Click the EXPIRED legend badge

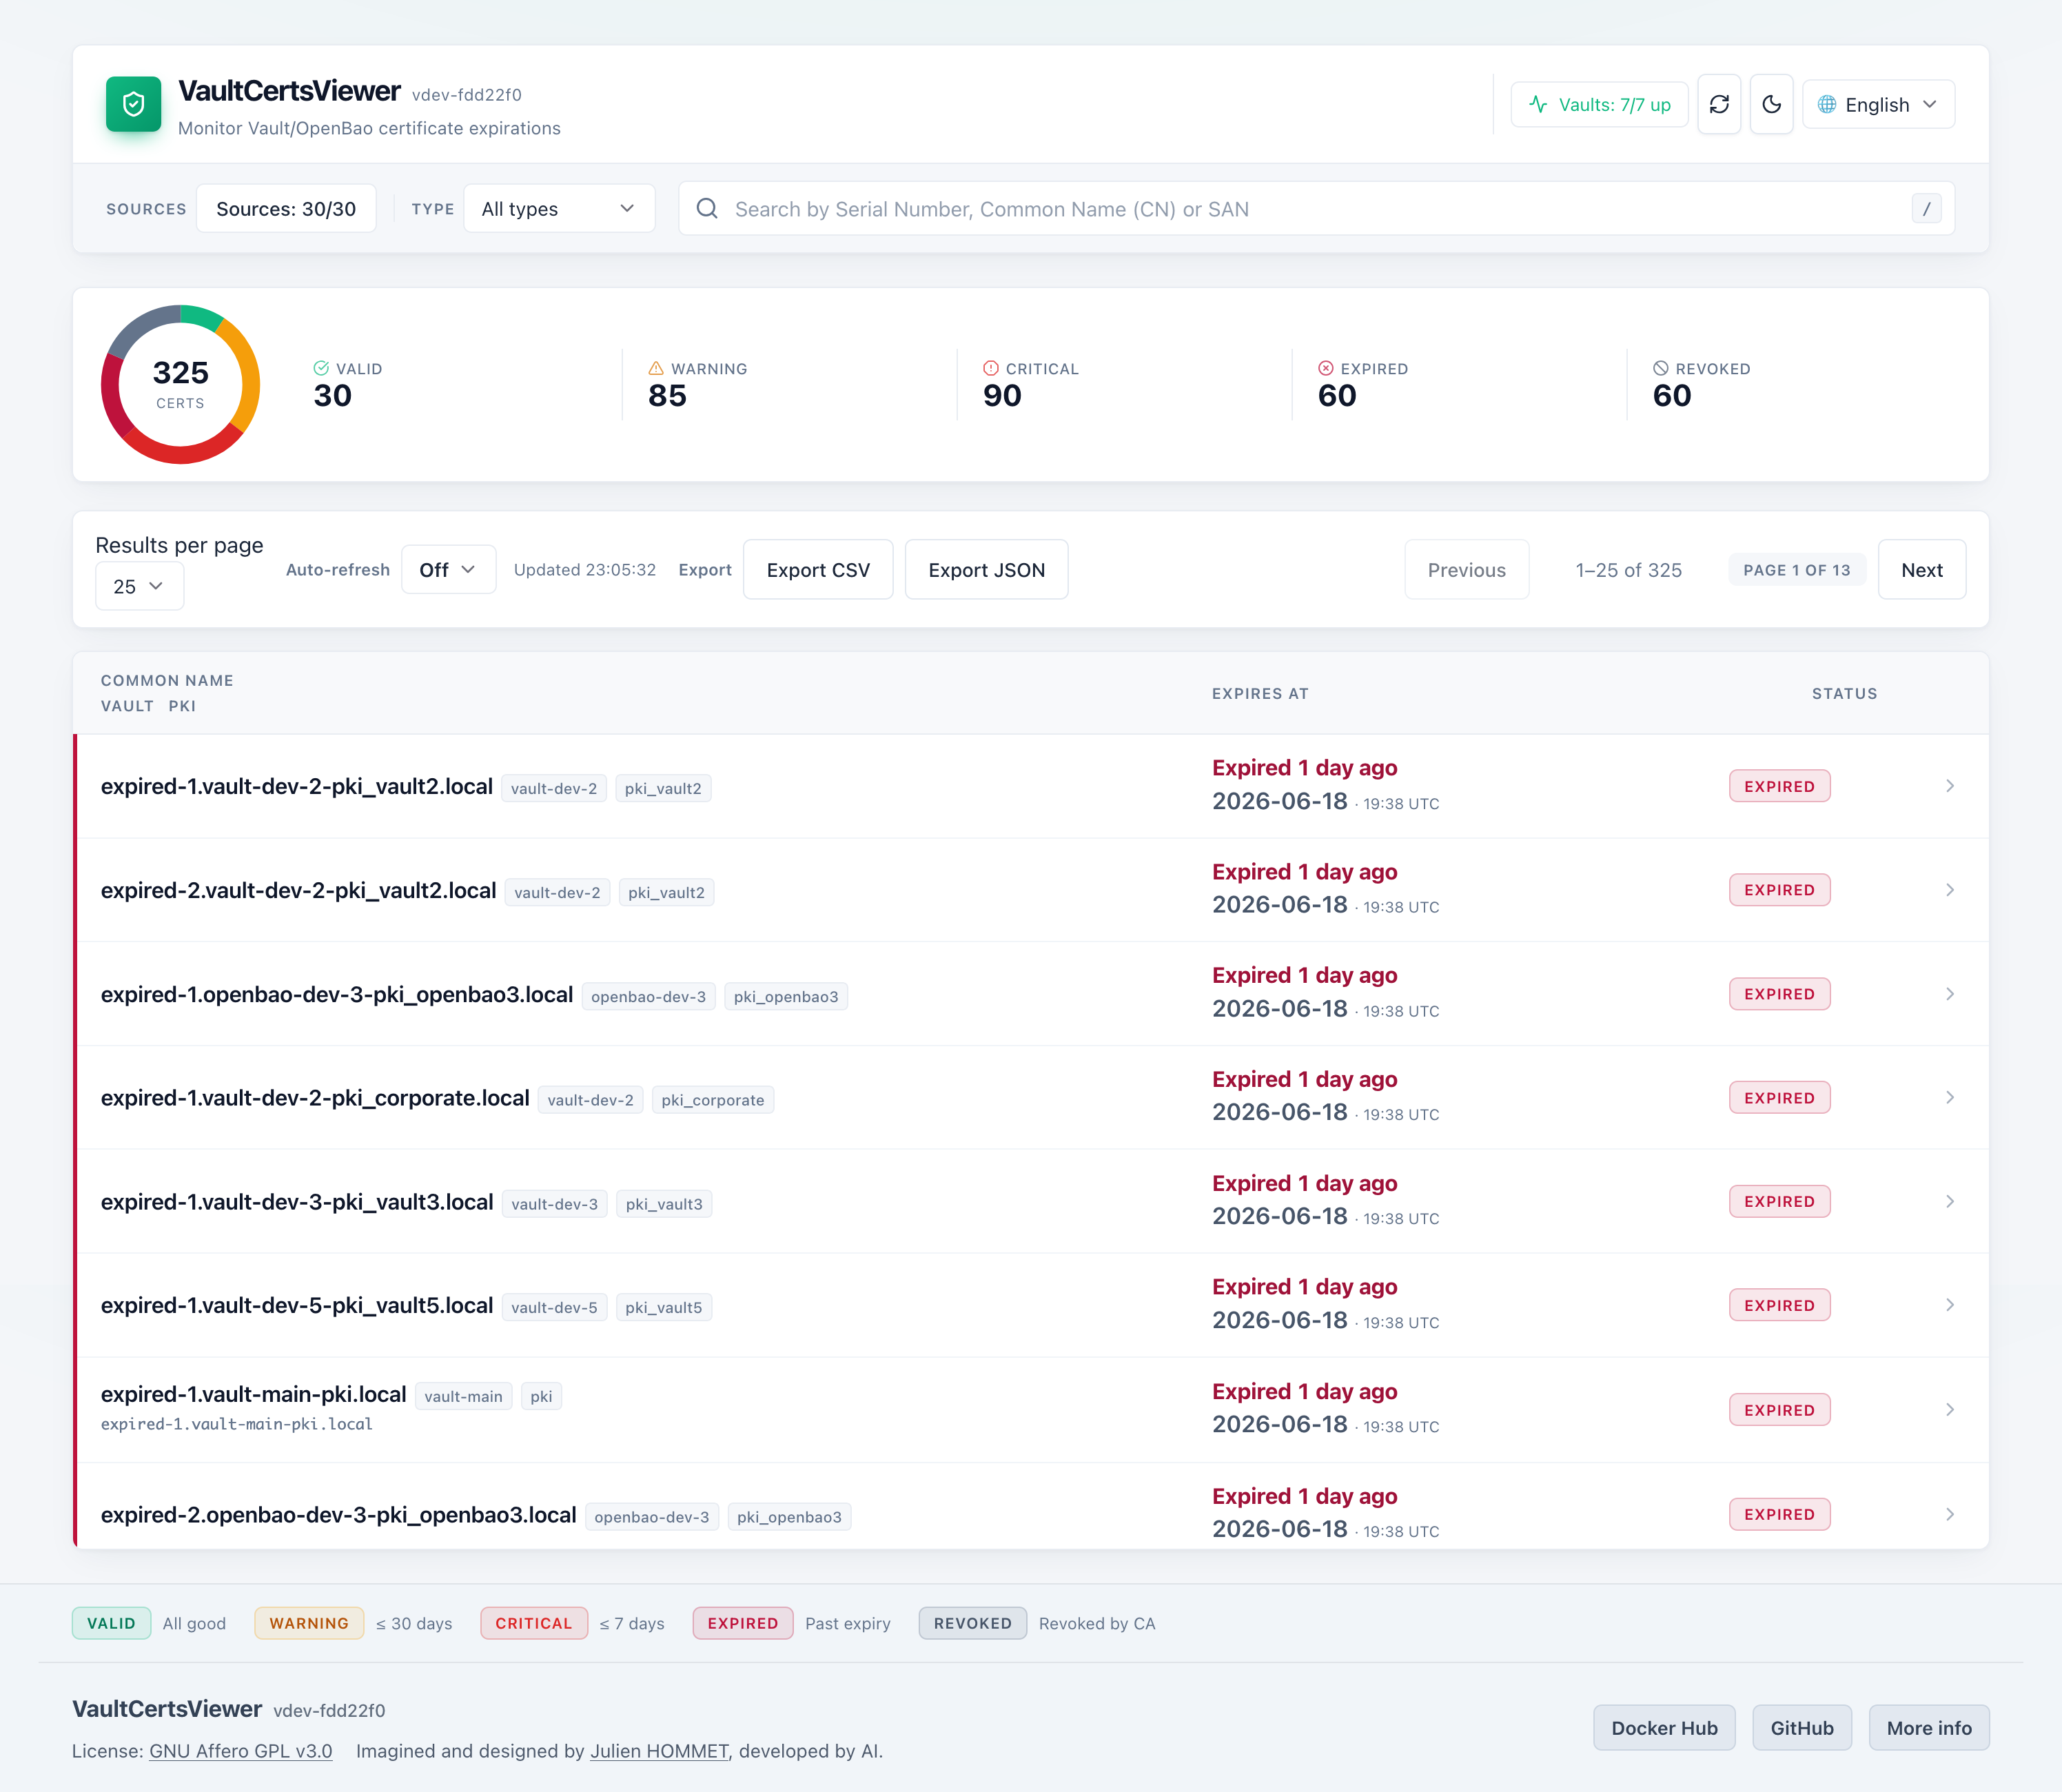(743, 1623)
